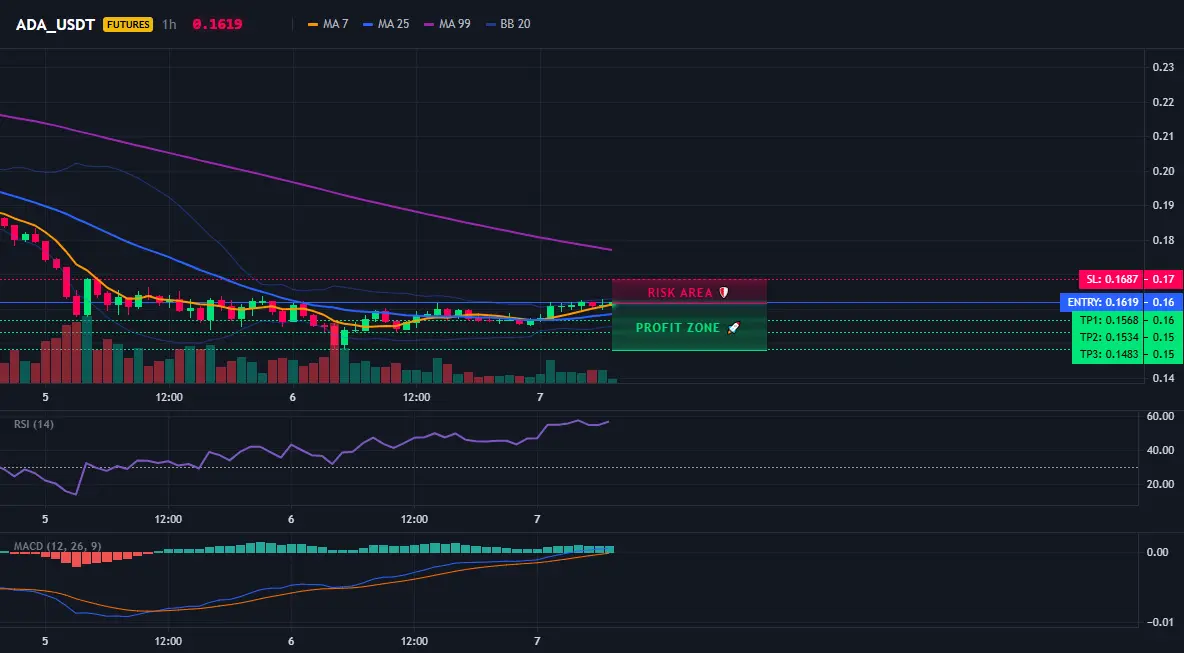Click the 0.19 price axis label
Viewport: 1184px width, 653px height.
(1163, 205)
